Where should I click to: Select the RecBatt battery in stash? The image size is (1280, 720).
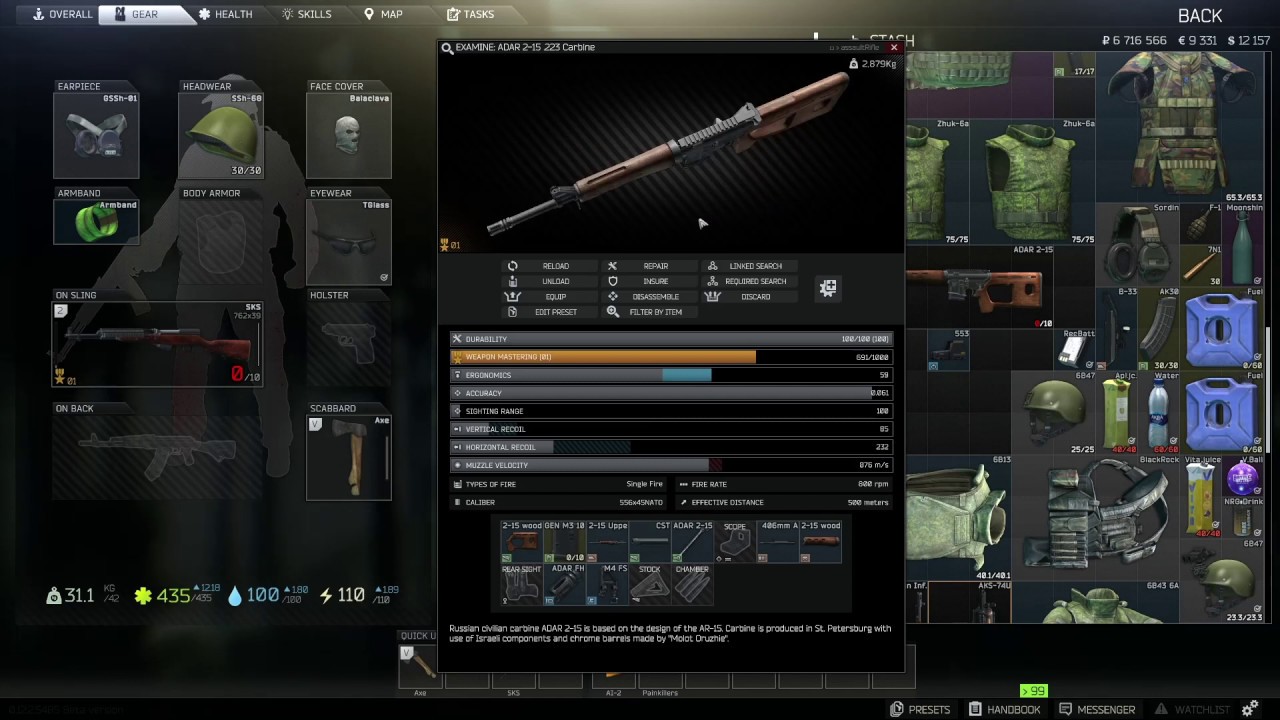tap(1075, 350)
